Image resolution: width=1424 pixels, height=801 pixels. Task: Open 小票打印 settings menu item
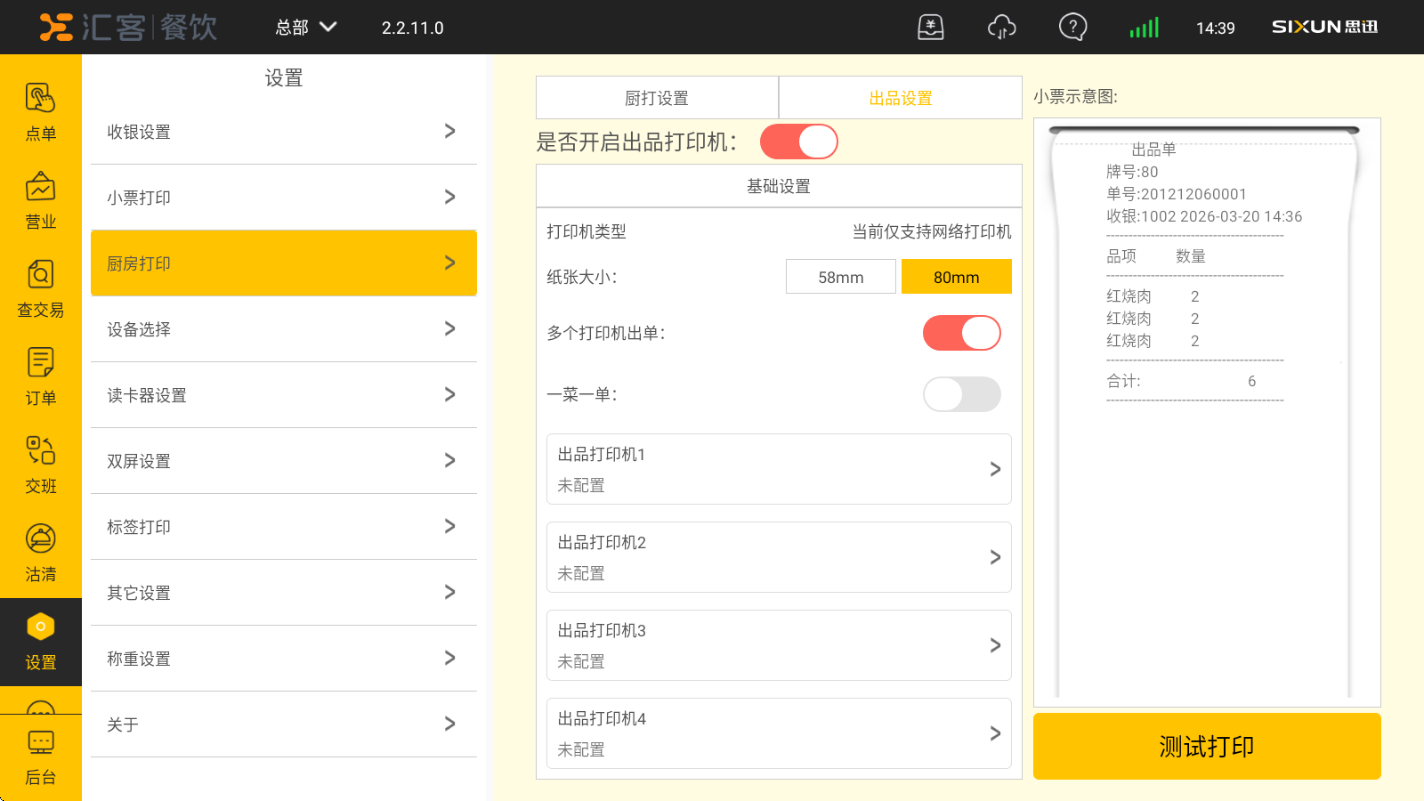point(283,198)
